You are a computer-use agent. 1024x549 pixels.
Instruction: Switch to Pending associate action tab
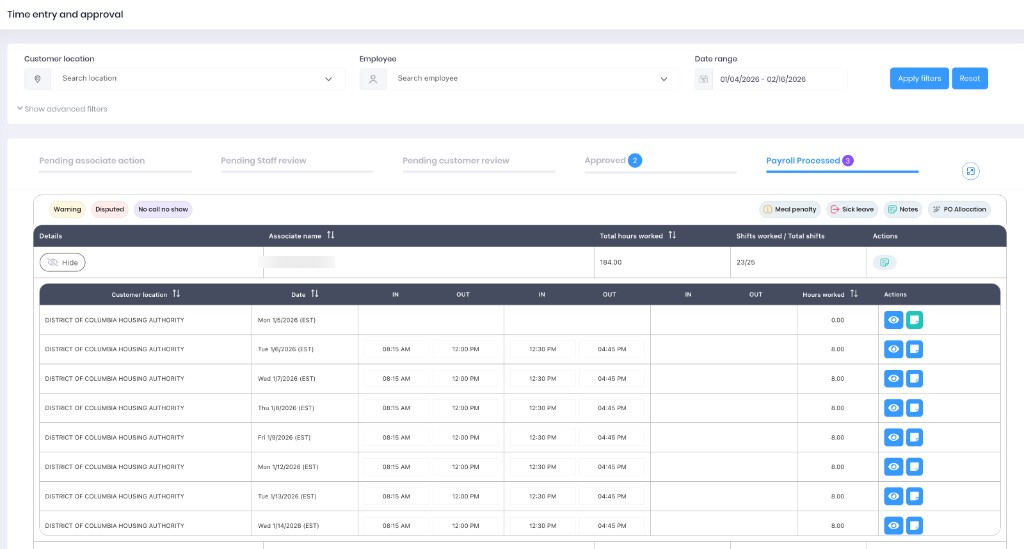(x=92, y=161)
